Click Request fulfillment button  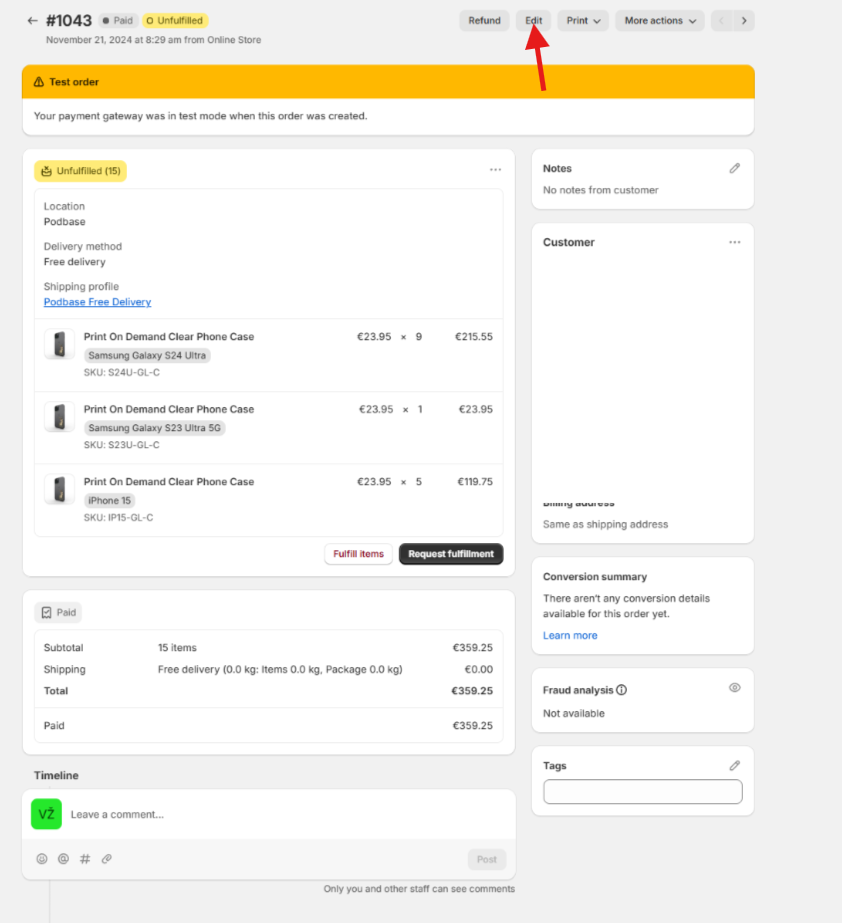point(451,554)
